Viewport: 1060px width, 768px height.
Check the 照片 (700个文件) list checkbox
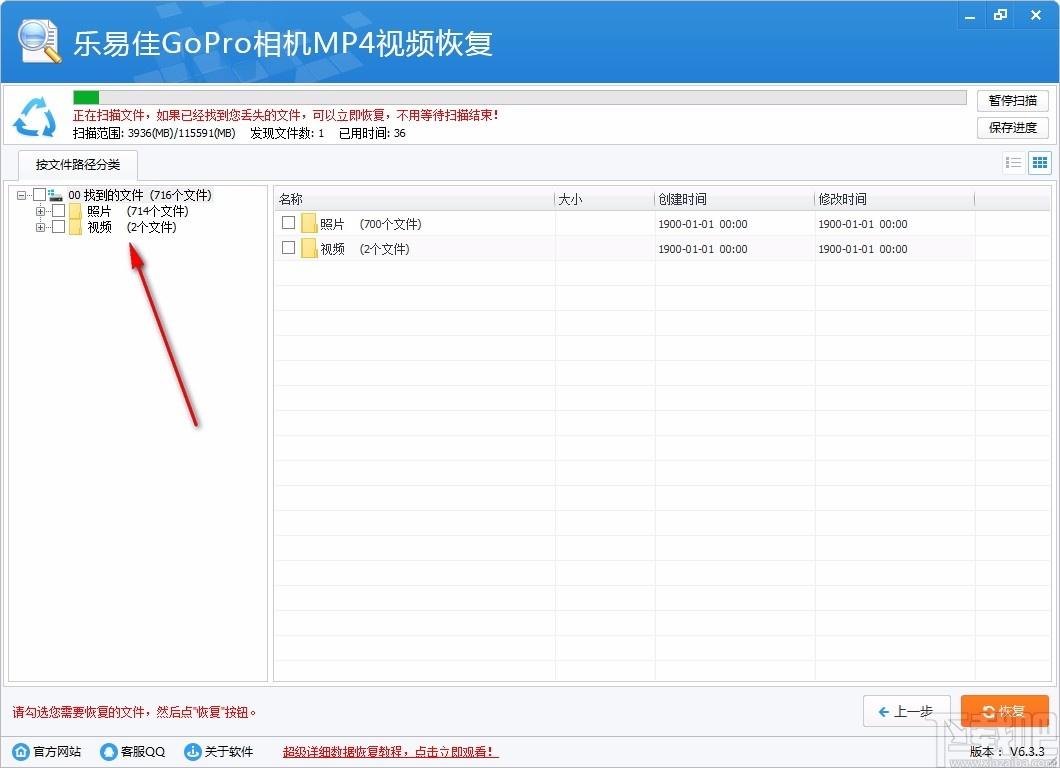pos(289,222)
